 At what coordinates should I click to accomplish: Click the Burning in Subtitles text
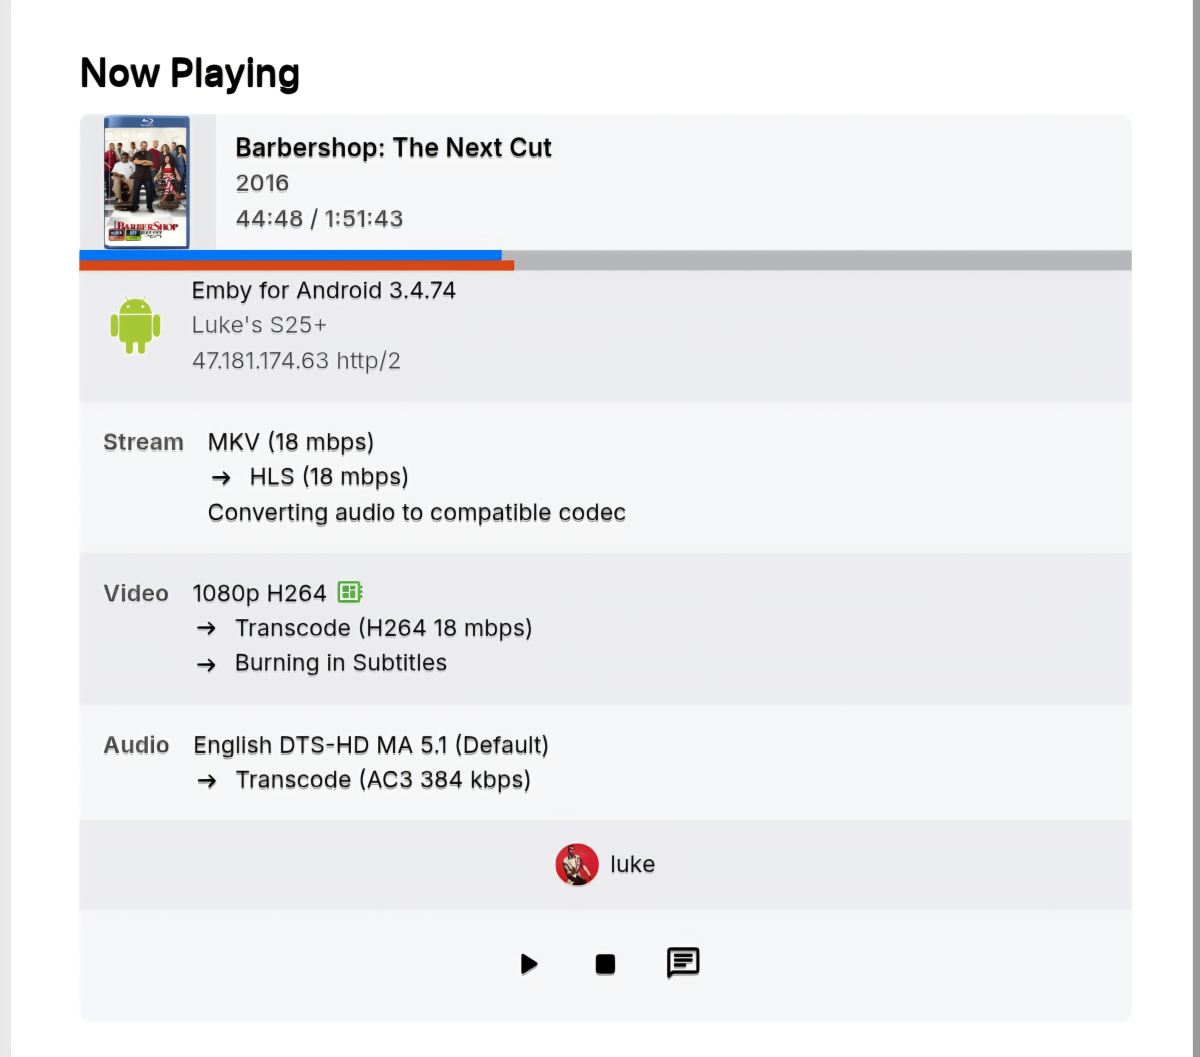[x=340, y=663]
